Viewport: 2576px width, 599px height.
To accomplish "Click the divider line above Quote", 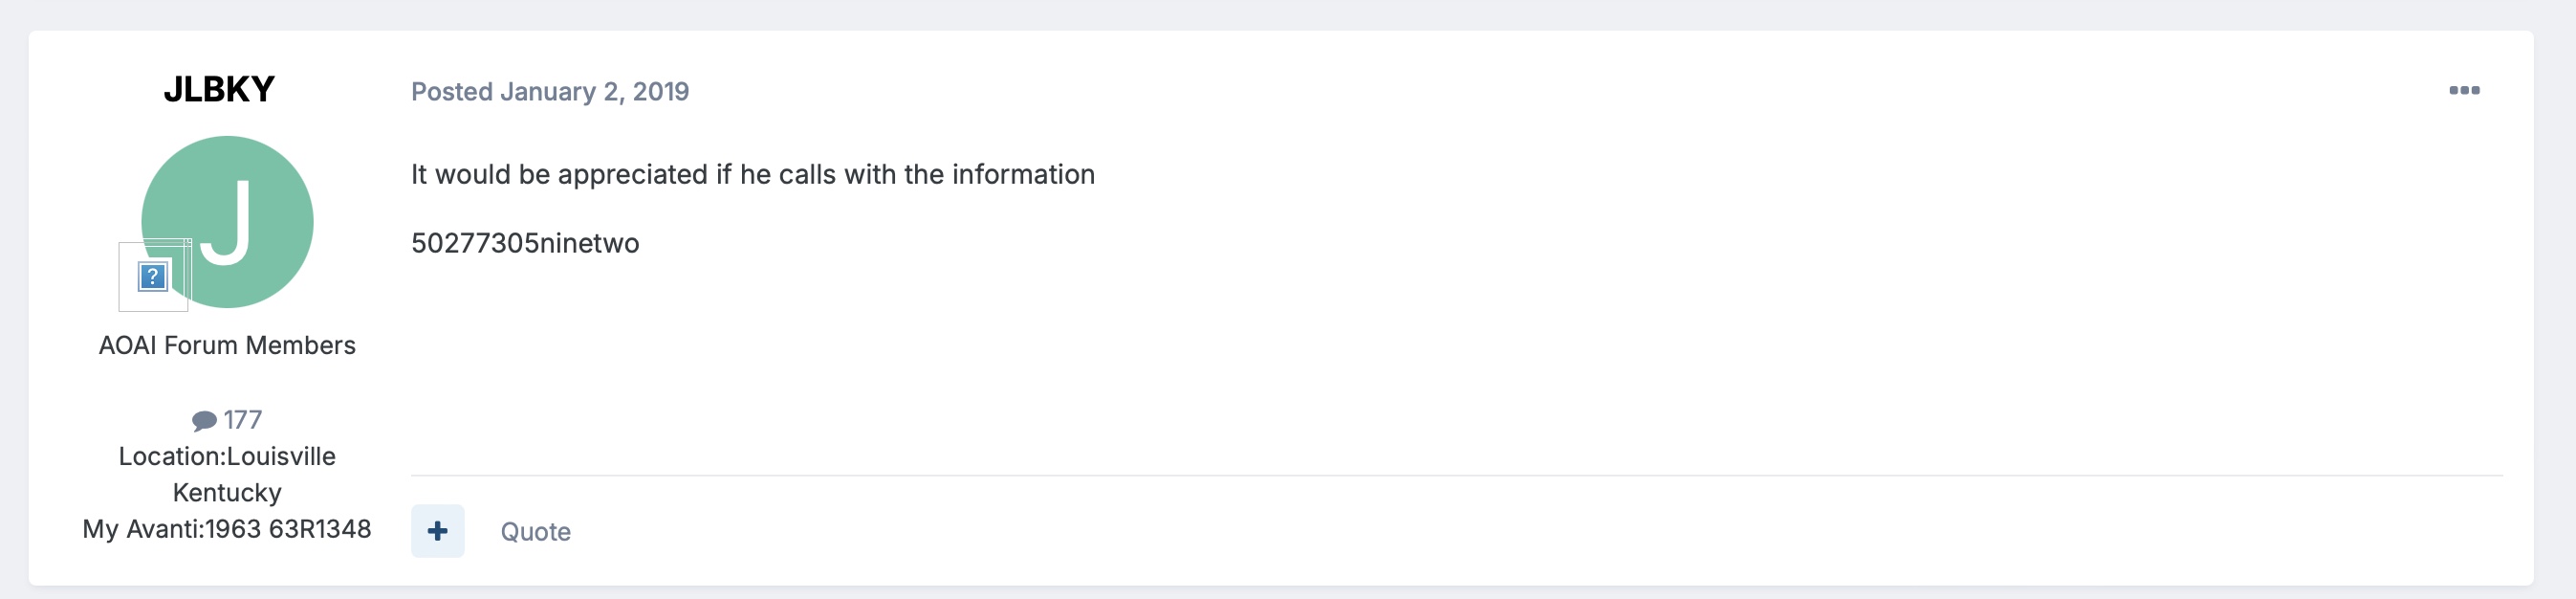I will click(1456, 476).
